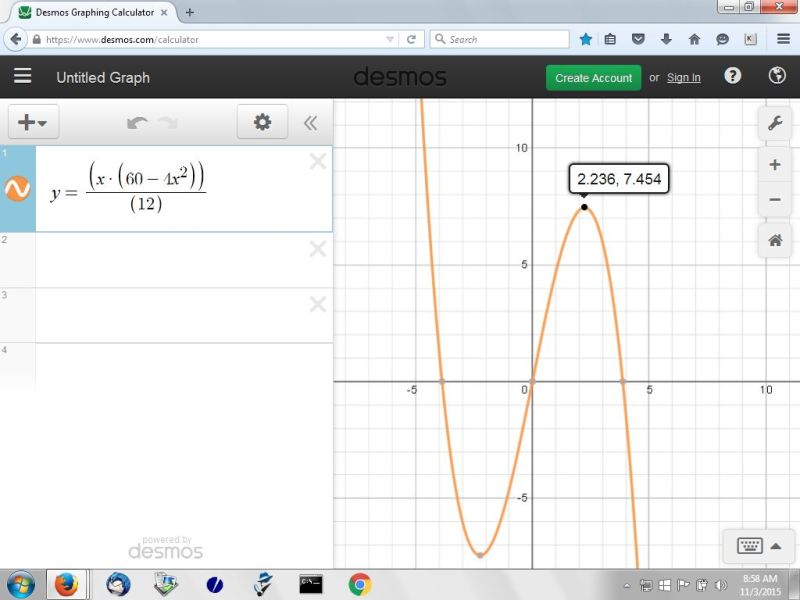Open the Firefox Hello chat icon
Viewport: 800px width, 600px height.
coord(722,39)
